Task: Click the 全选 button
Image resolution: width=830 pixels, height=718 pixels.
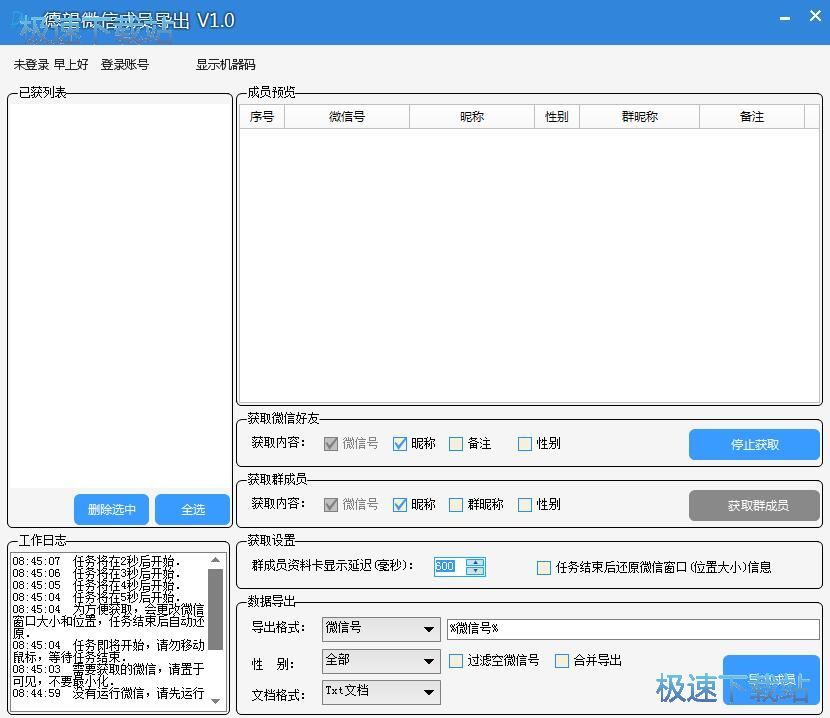Action: (192, 509)
